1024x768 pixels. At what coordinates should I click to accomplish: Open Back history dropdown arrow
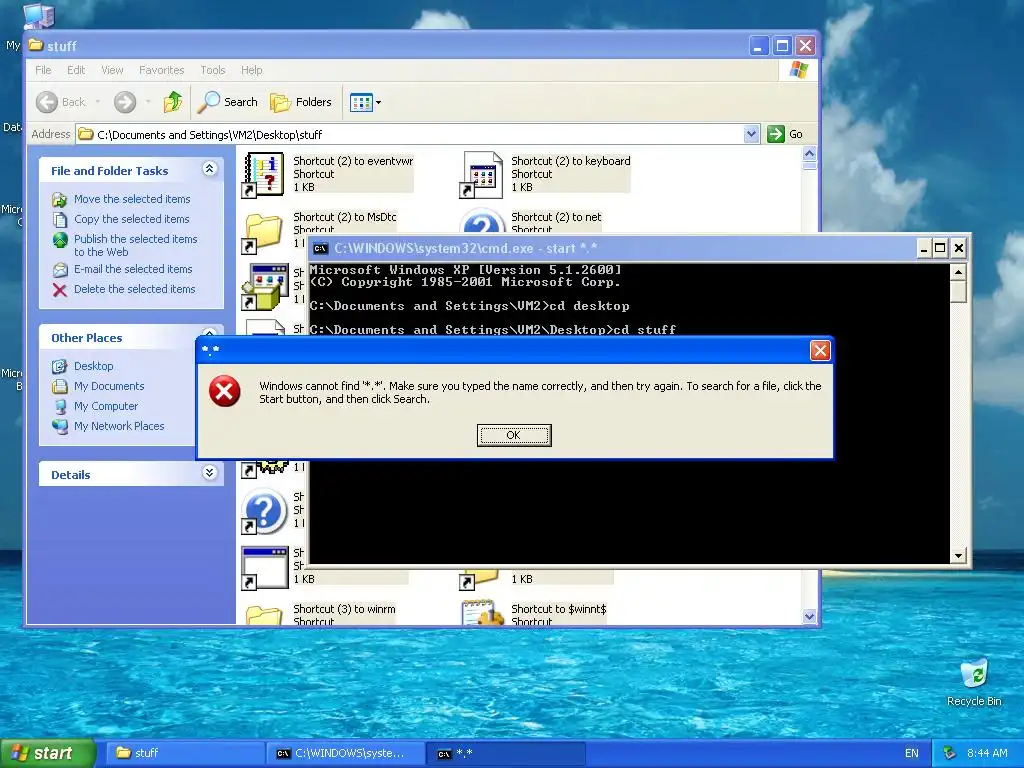point(98,102)
